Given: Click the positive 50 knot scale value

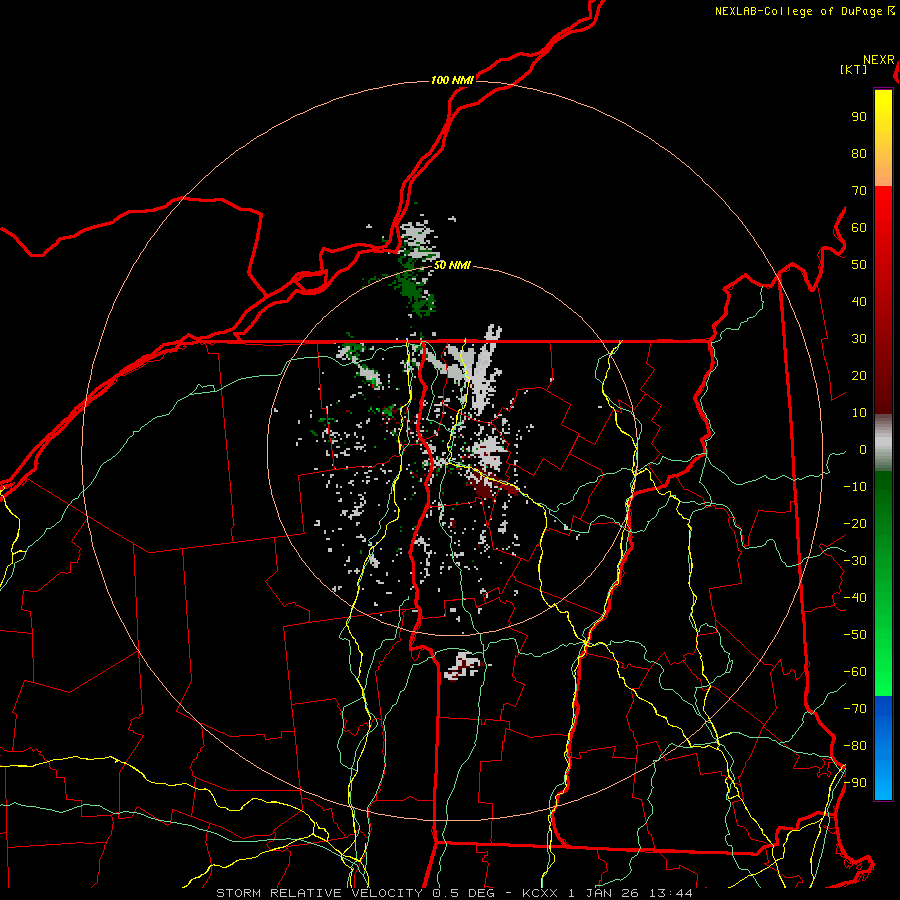Looking at the screenshot, I should click(859, 265).
